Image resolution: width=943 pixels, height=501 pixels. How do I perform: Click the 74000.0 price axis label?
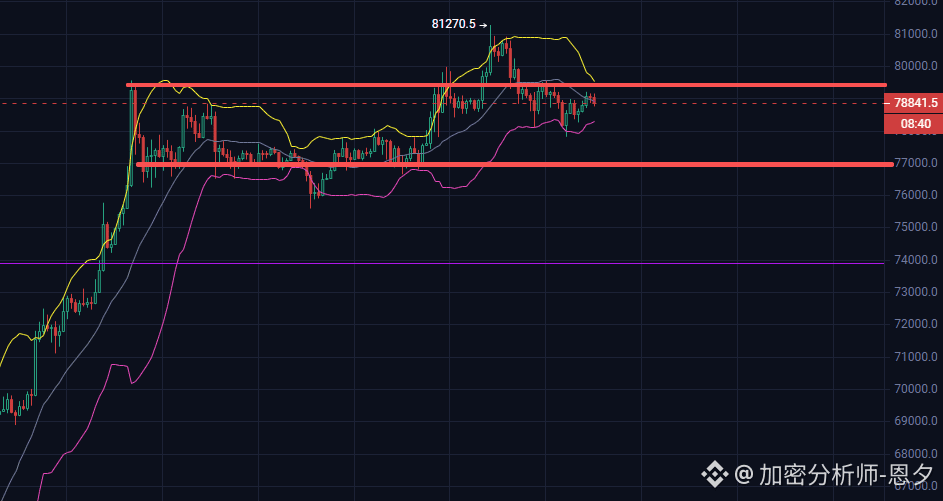[915, 260]
